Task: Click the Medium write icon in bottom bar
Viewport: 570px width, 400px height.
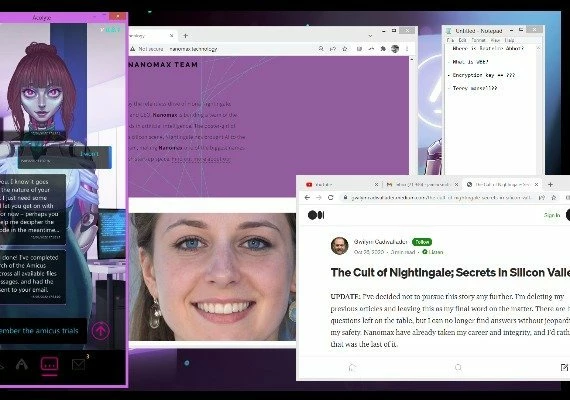Action: 564,368
